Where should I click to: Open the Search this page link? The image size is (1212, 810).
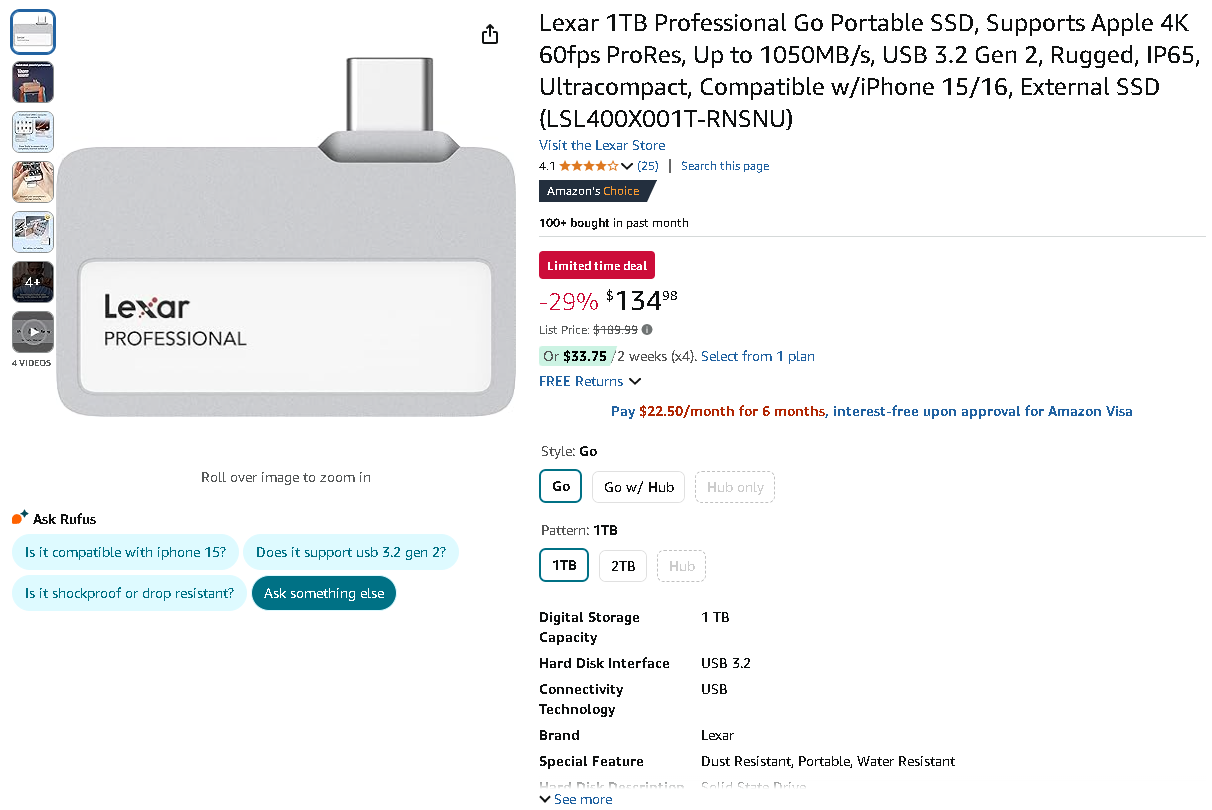(724, 166)
